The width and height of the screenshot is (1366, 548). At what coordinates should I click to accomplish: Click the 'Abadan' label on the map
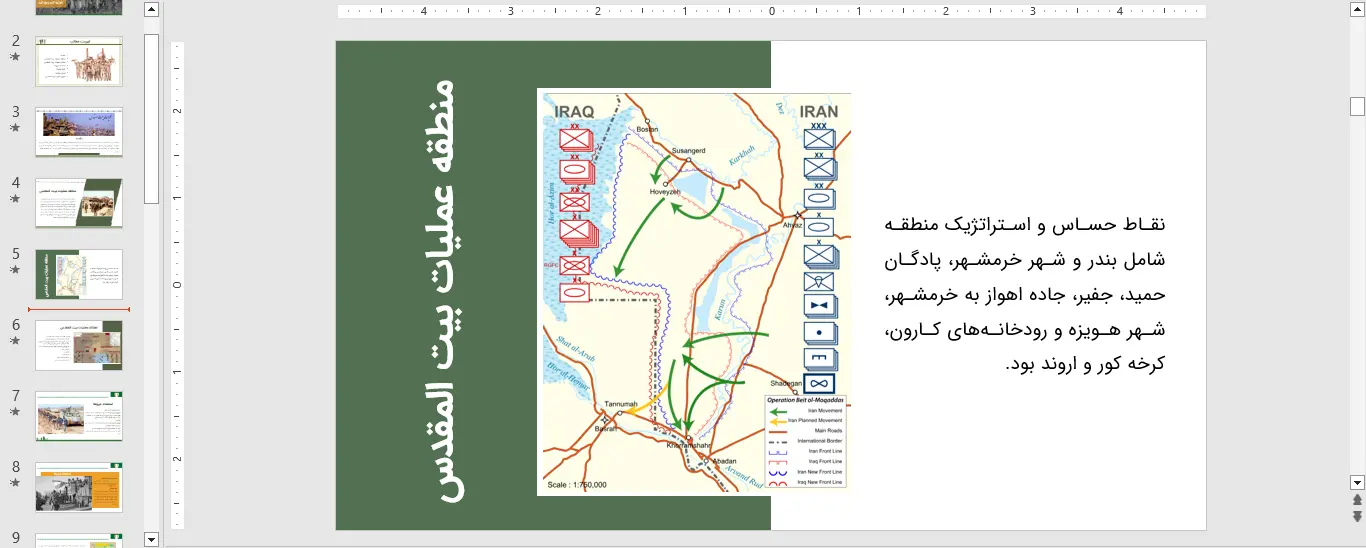click(x=723, y=461)
